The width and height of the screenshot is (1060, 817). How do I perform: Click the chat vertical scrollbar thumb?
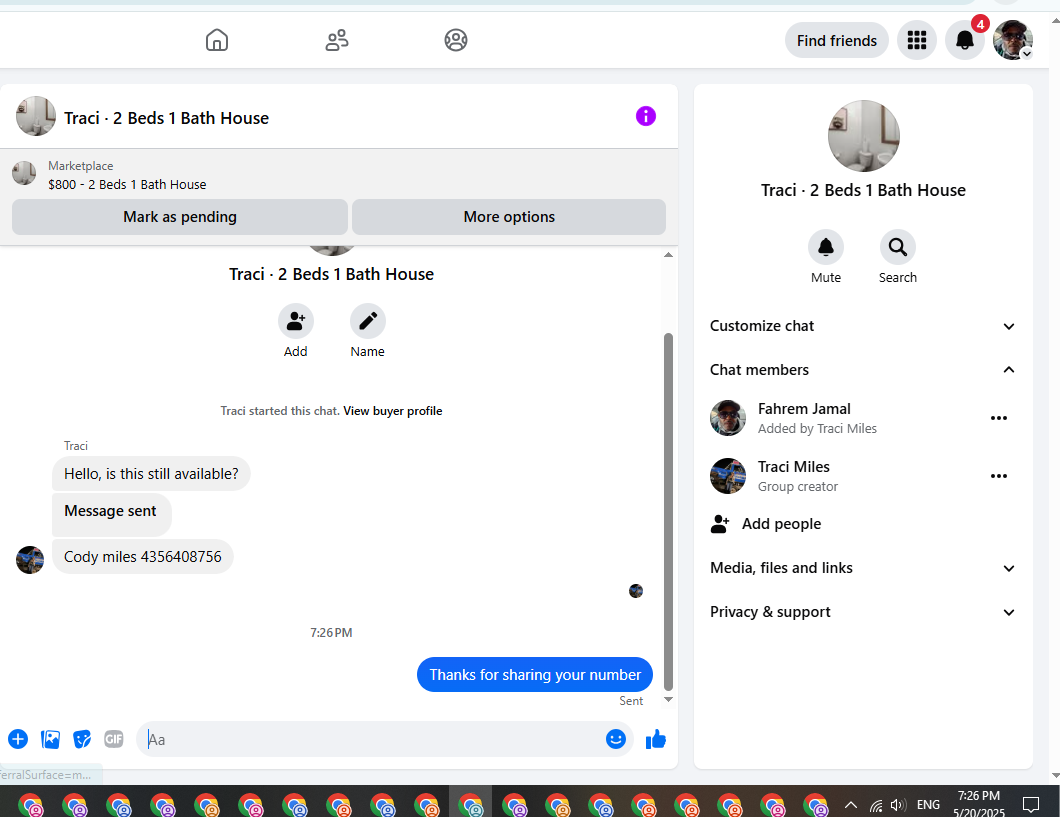point(669,512)
